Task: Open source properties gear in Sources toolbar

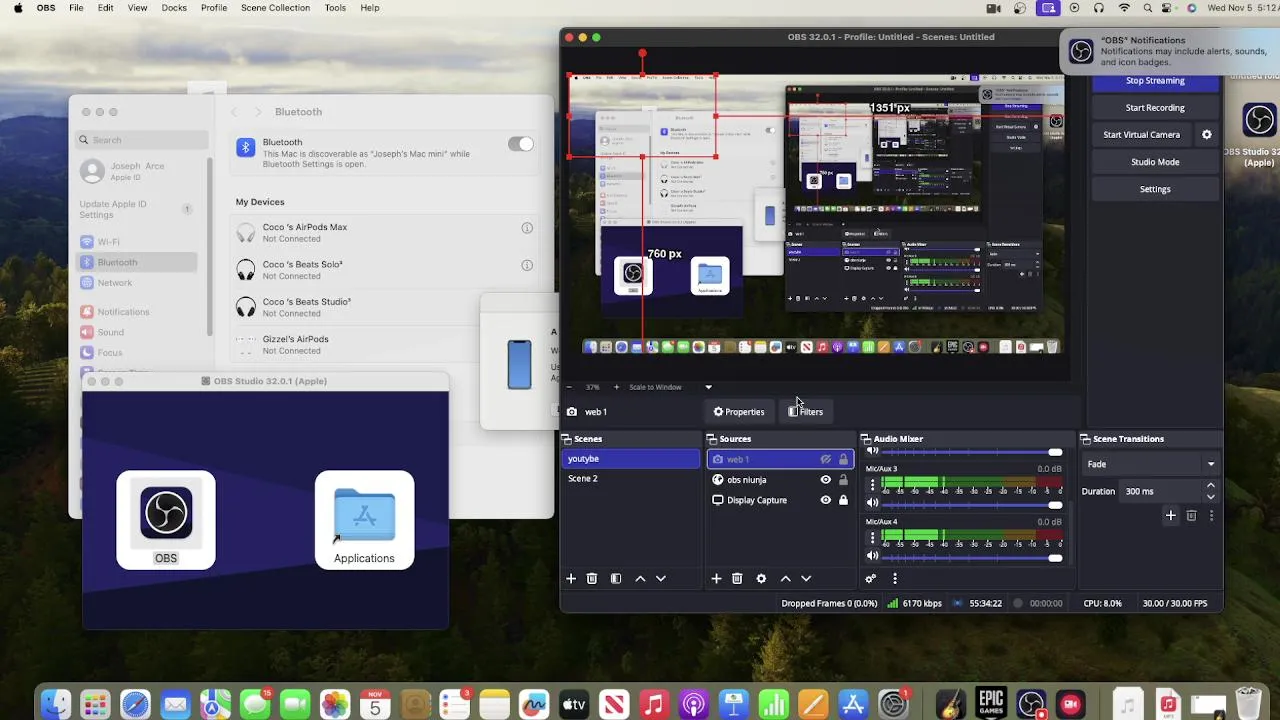Action: click(x=761, y=578)
